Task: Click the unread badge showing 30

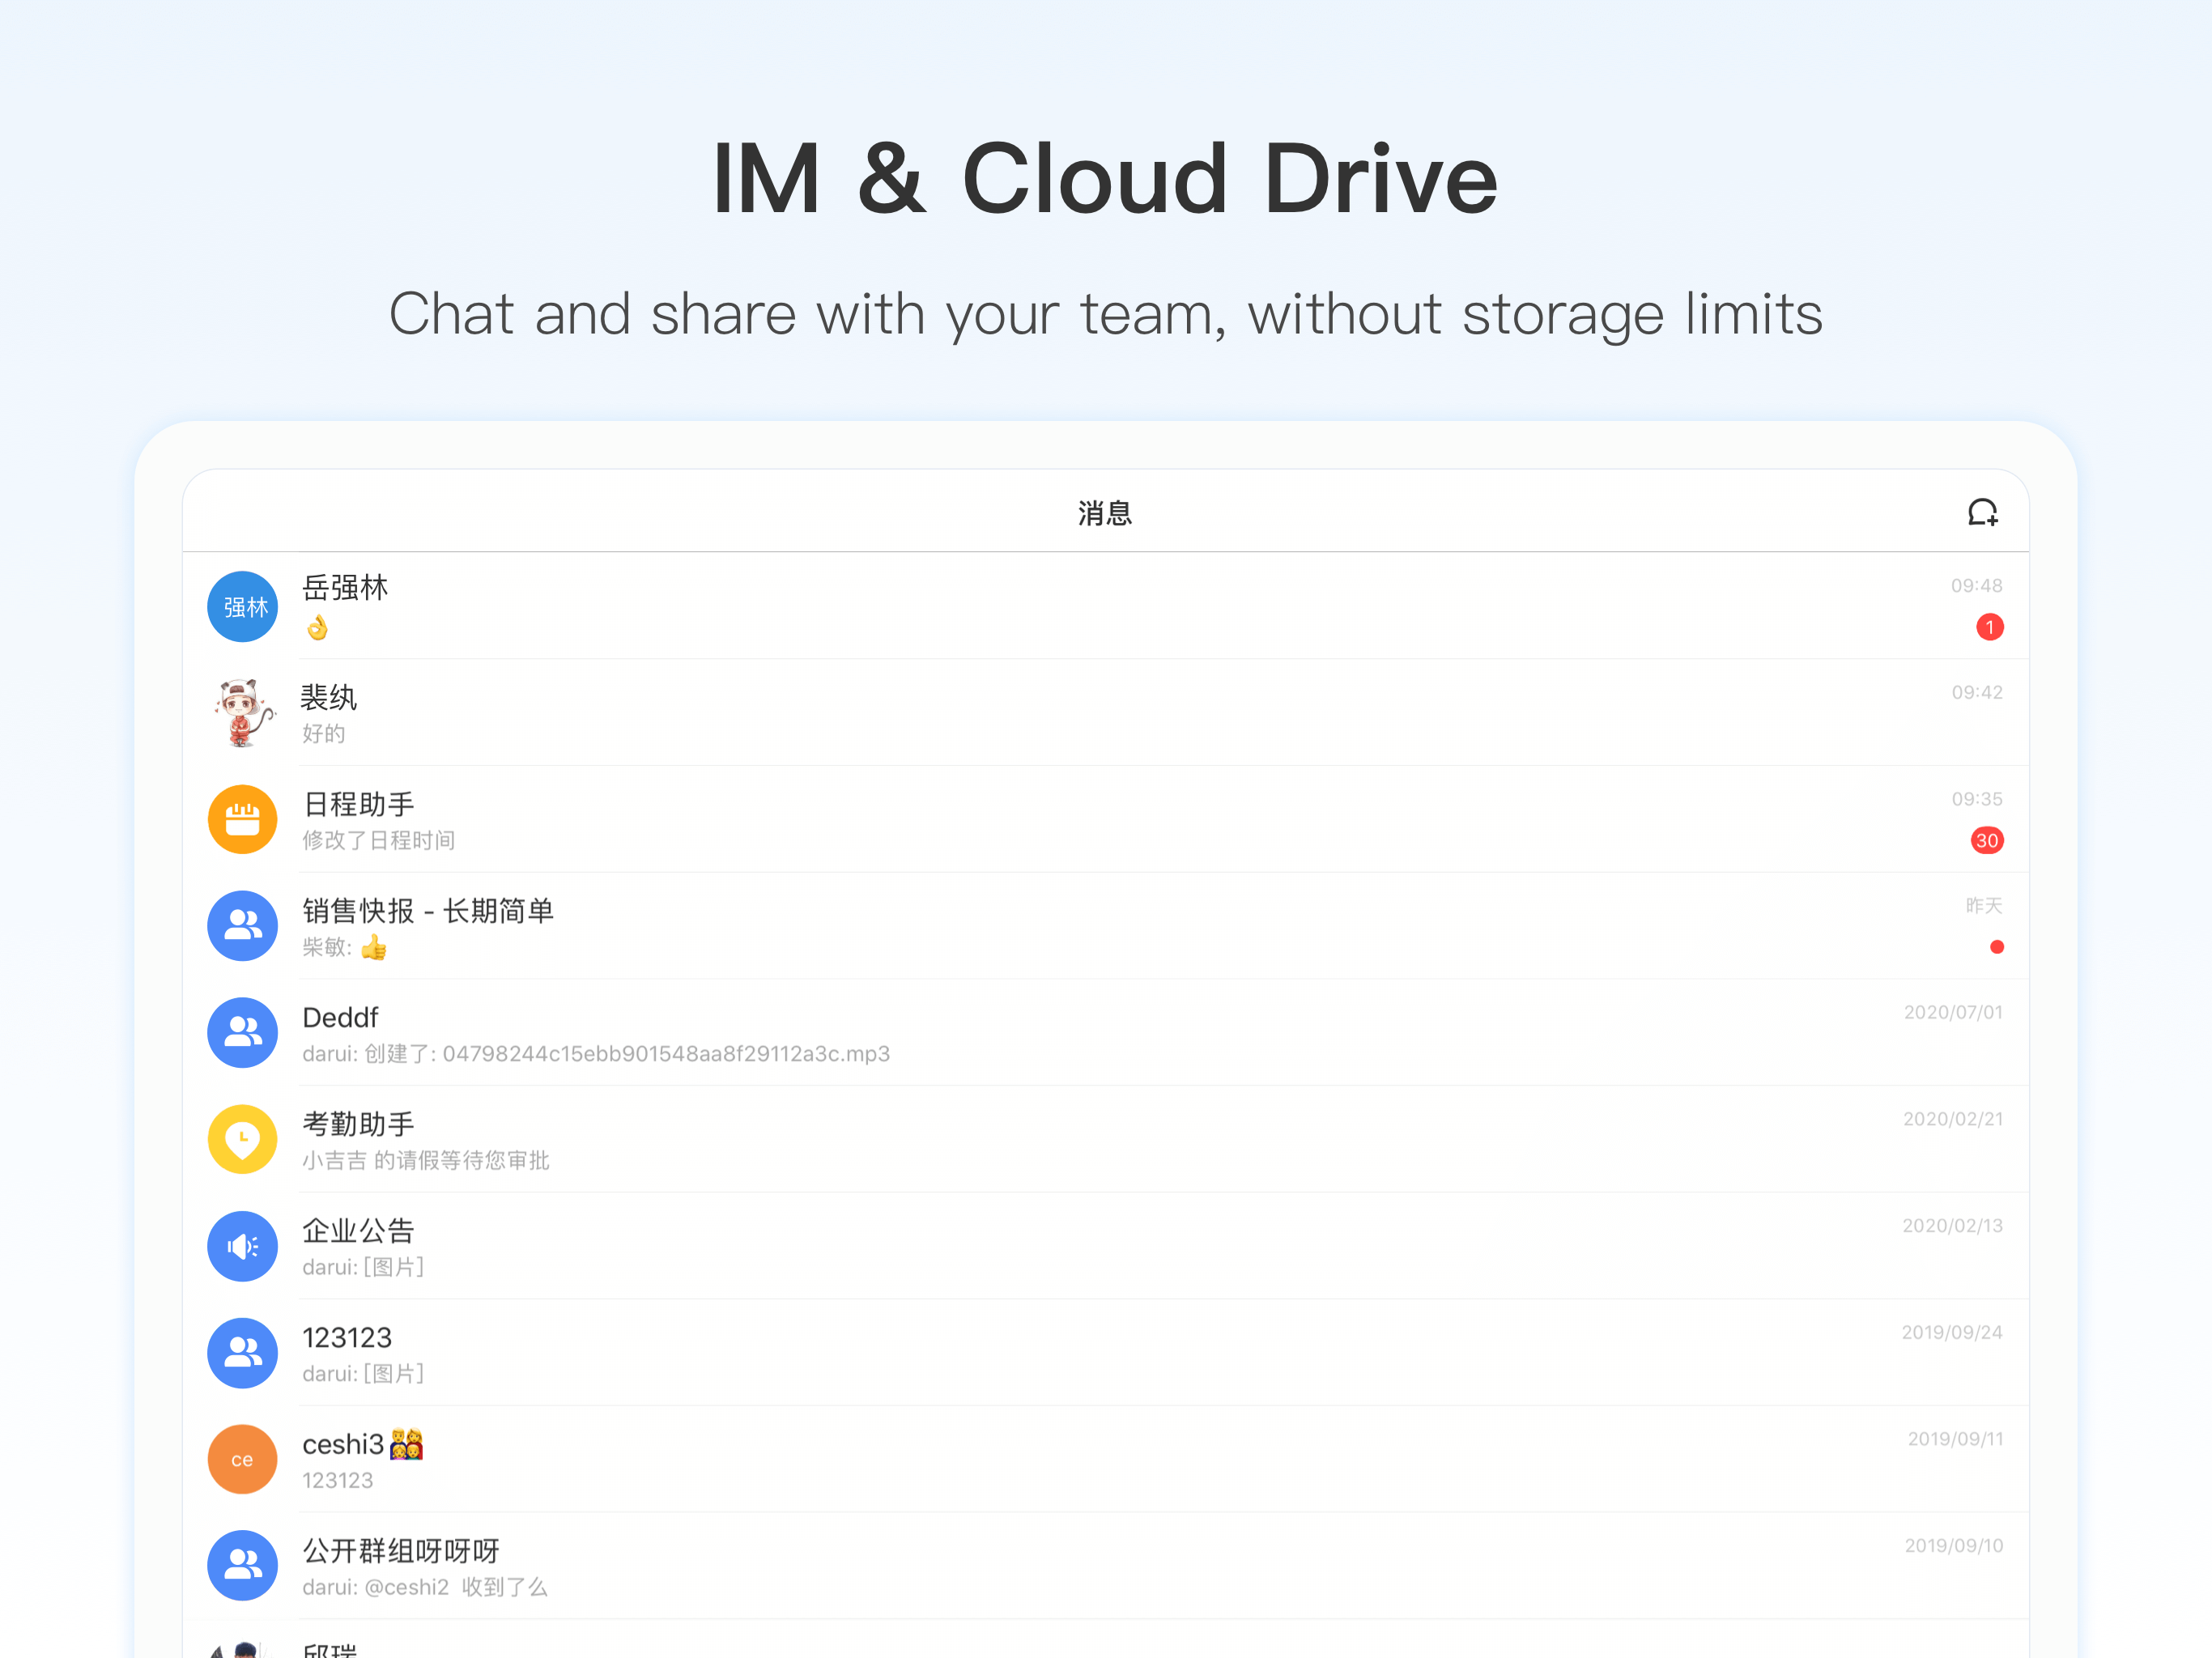Action: coord(1988,840)
